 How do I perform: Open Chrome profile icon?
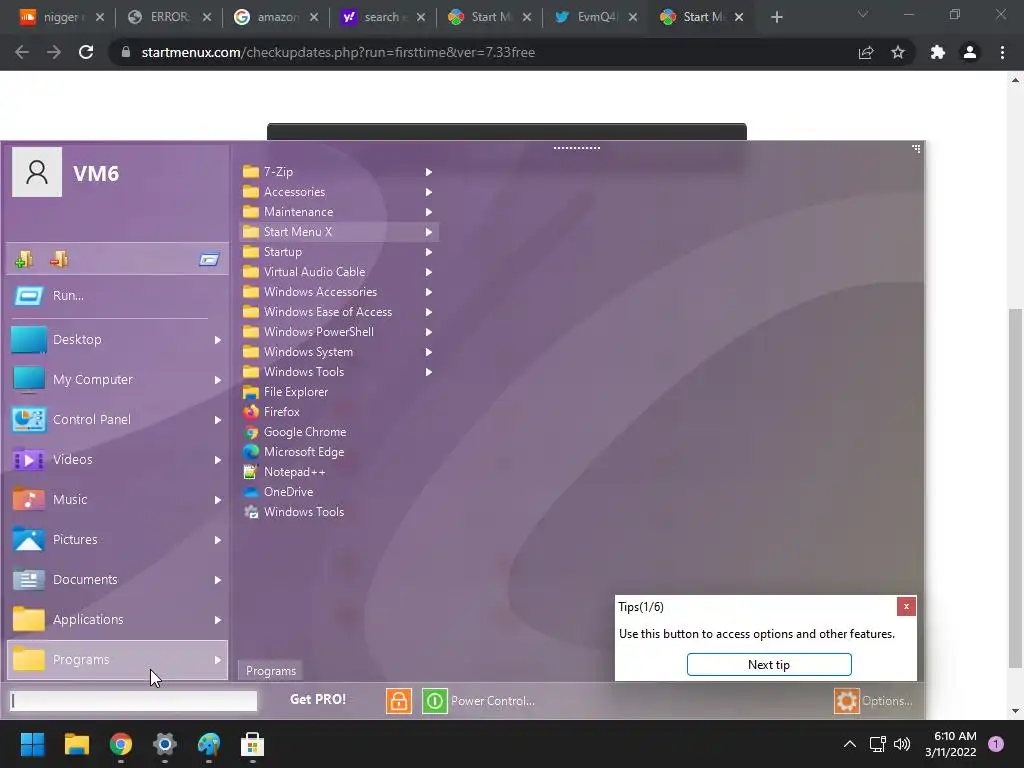970,52
